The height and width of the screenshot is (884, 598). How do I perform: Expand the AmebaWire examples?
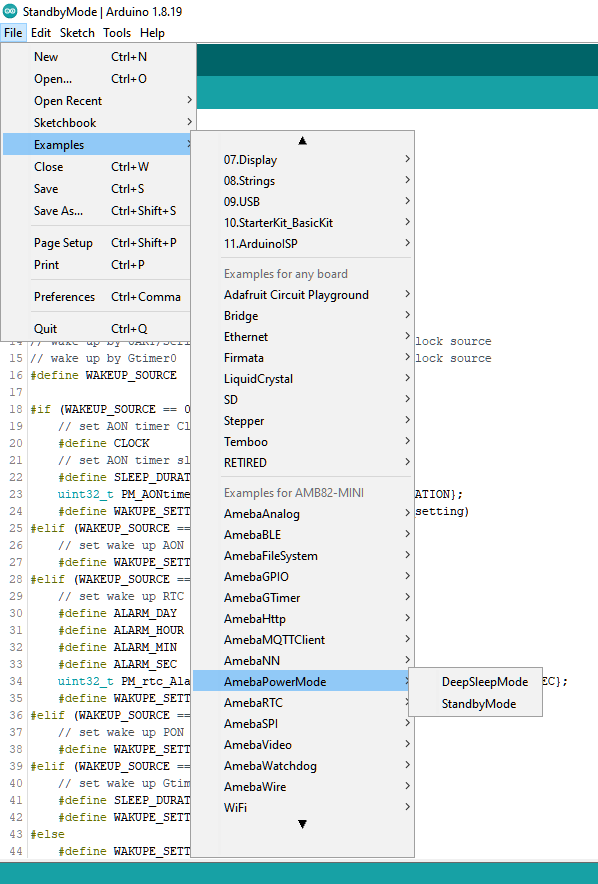[303, 787]
